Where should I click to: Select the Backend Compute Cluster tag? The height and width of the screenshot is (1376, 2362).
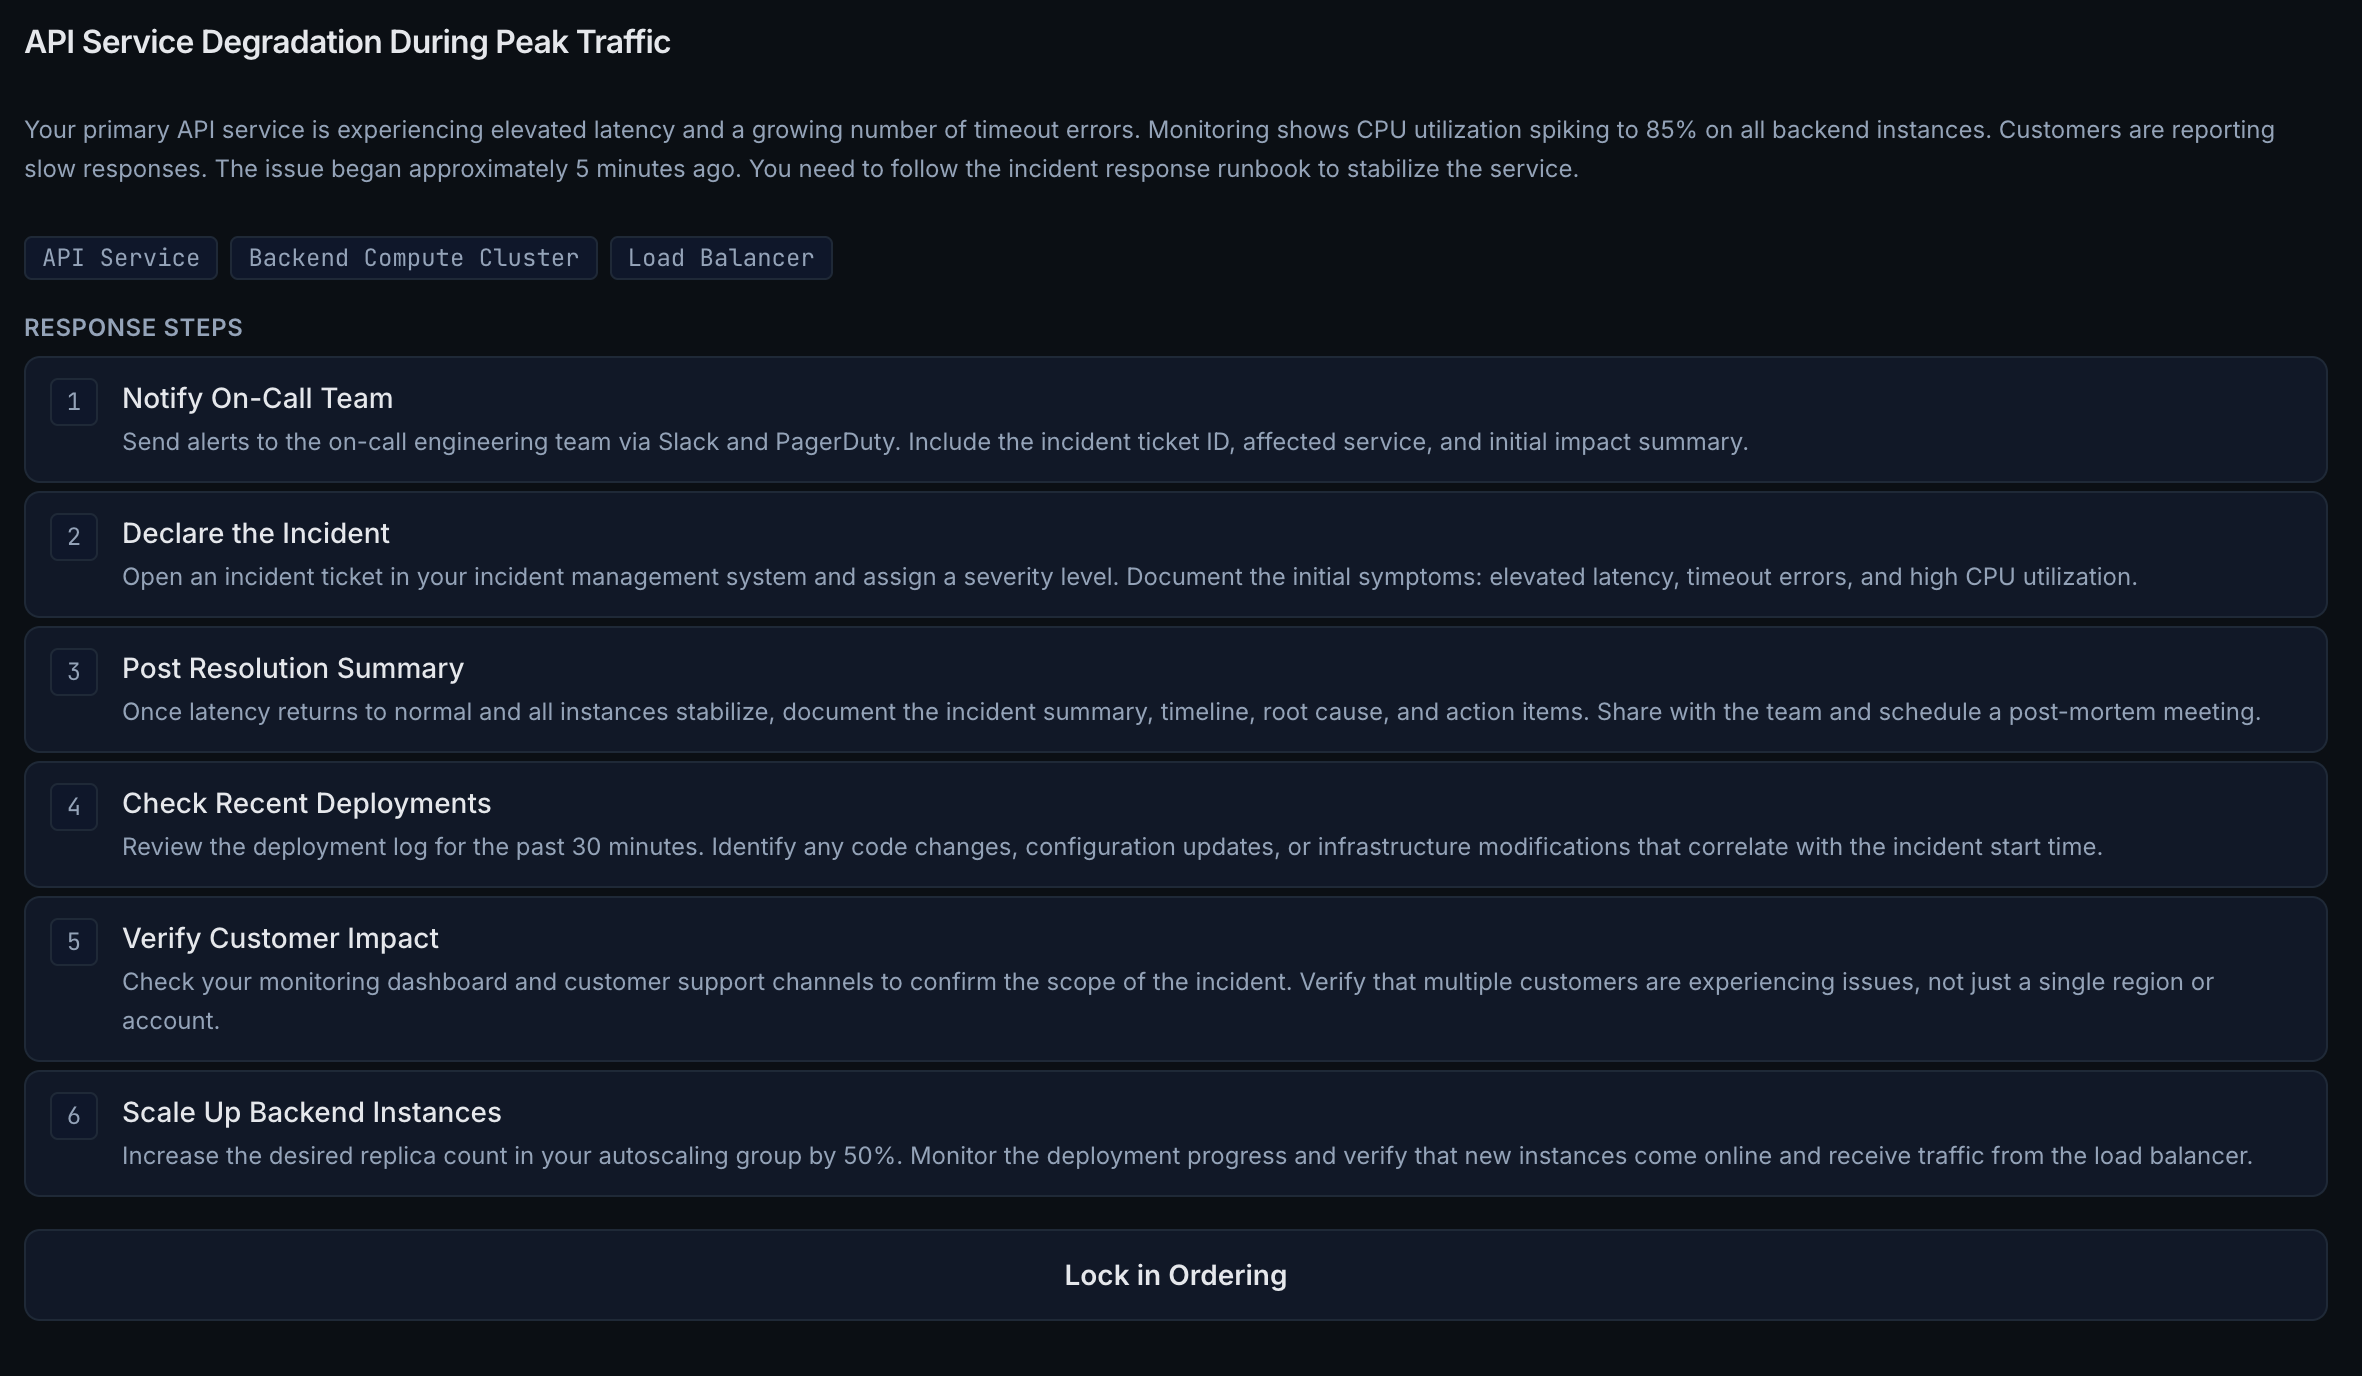pyautogui.click(x=413, y=258)
